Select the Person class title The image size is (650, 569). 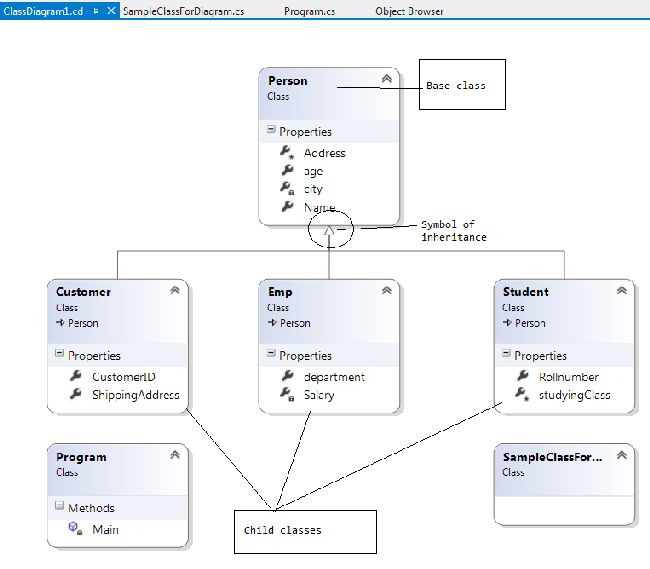click(x=288, y=80)
